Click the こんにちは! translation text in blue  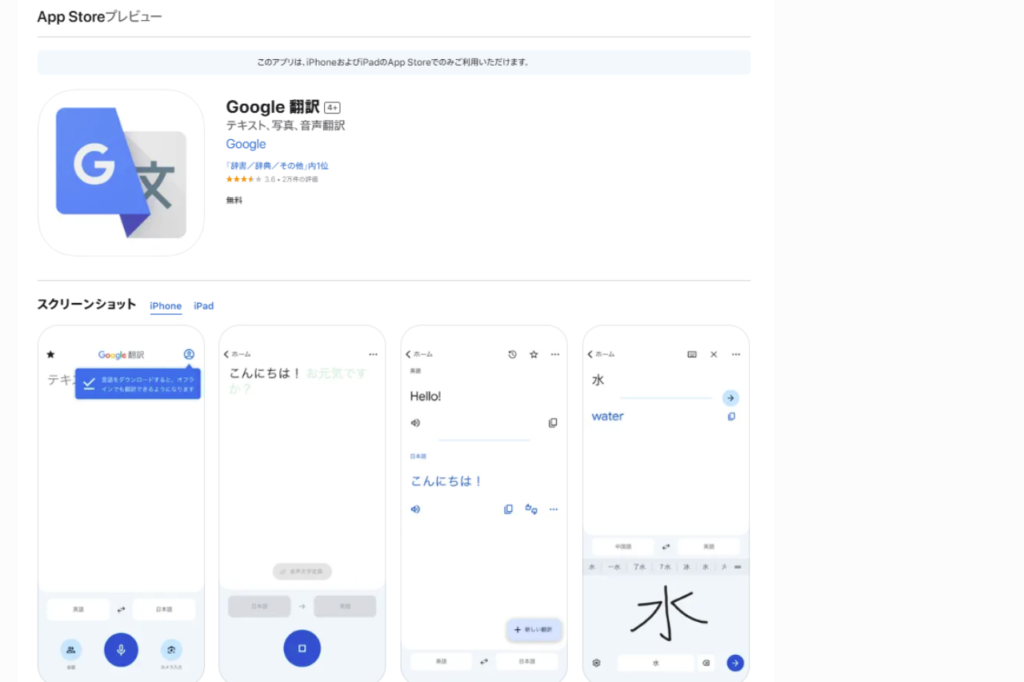(x=446, y=481)
